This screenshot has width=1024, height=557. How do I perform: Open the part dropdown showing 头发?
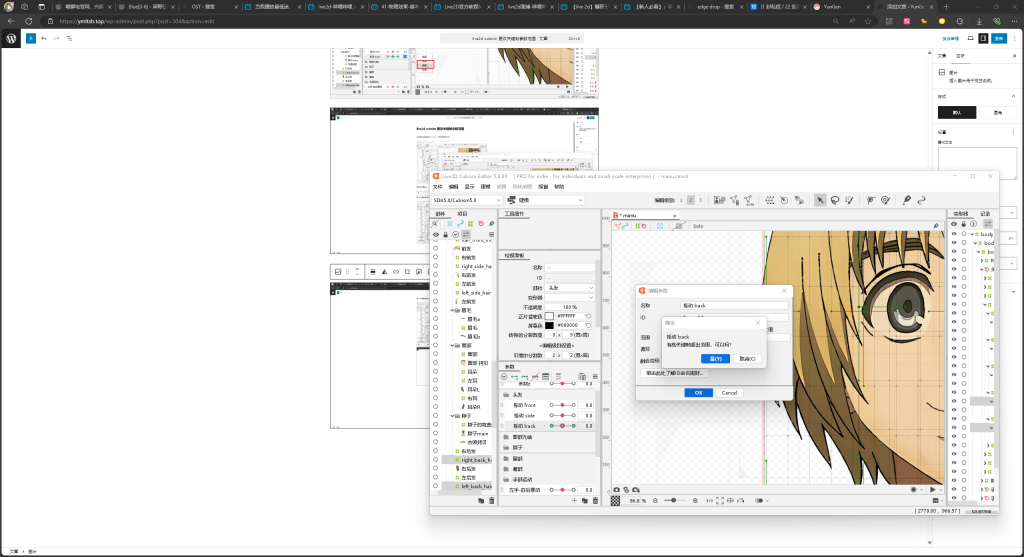click(x=570, y=288)
